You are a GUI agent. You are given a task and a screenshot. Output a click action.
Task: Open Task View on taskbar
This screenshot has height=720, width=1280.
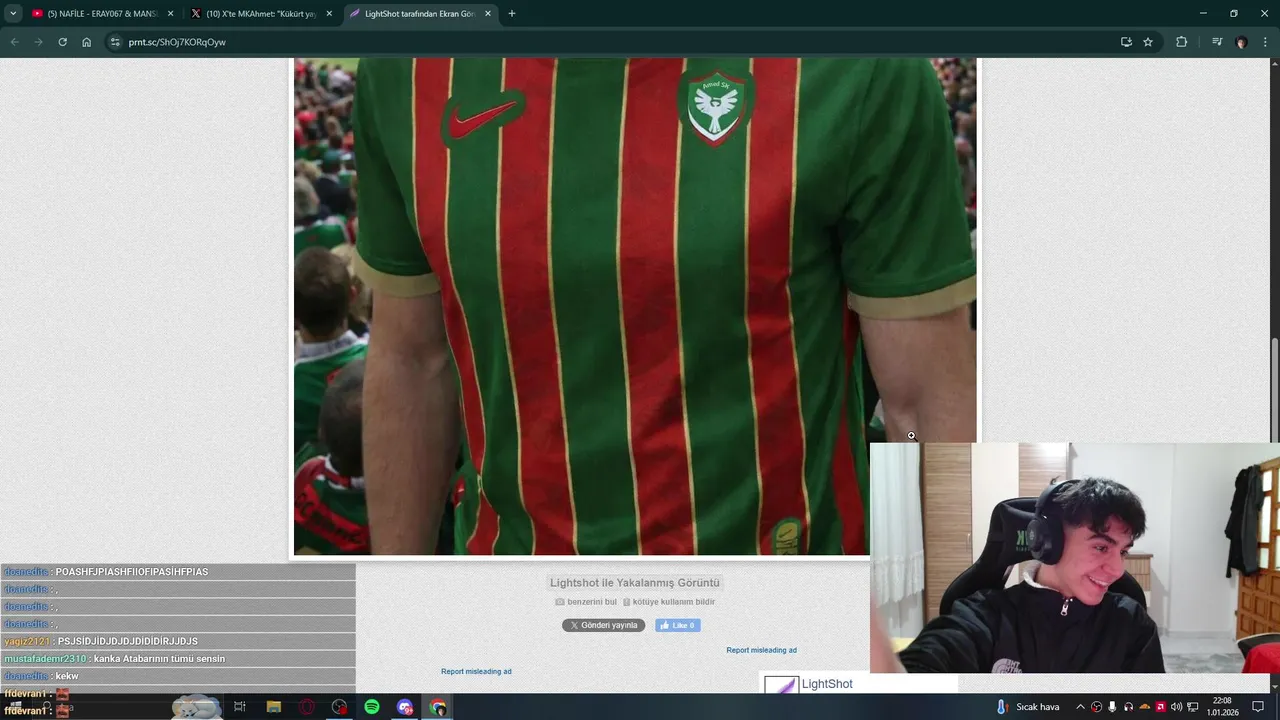240,707
